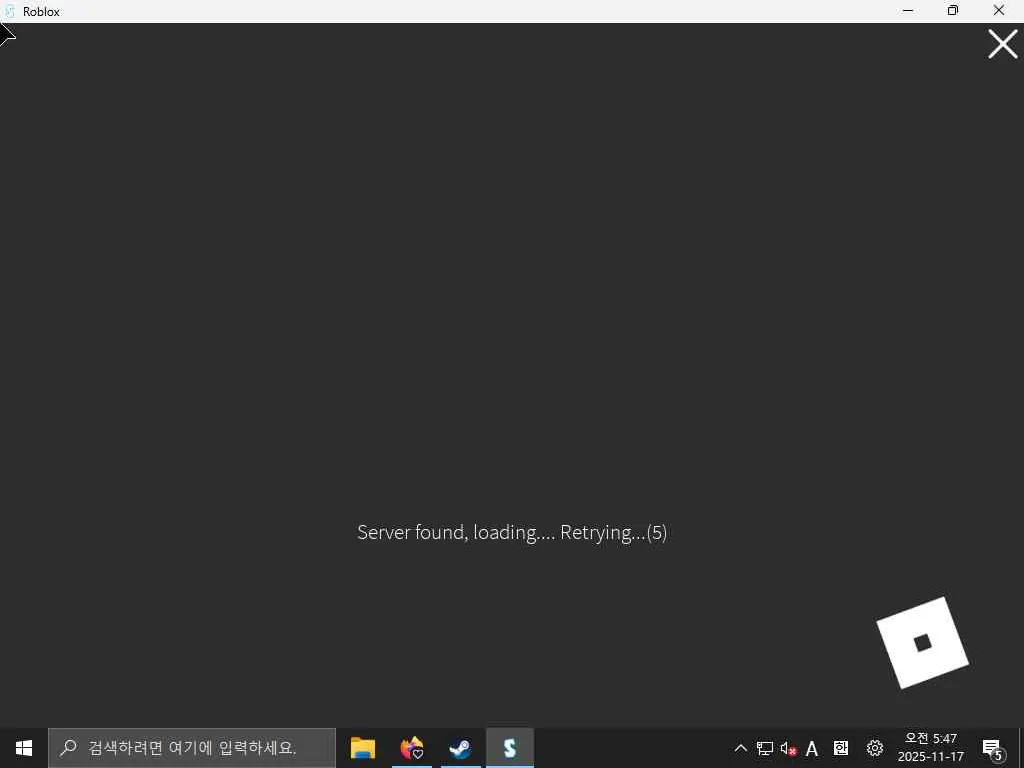Open Steam from the taskbar
This screenshot has height=768, width=1024.
460,748
